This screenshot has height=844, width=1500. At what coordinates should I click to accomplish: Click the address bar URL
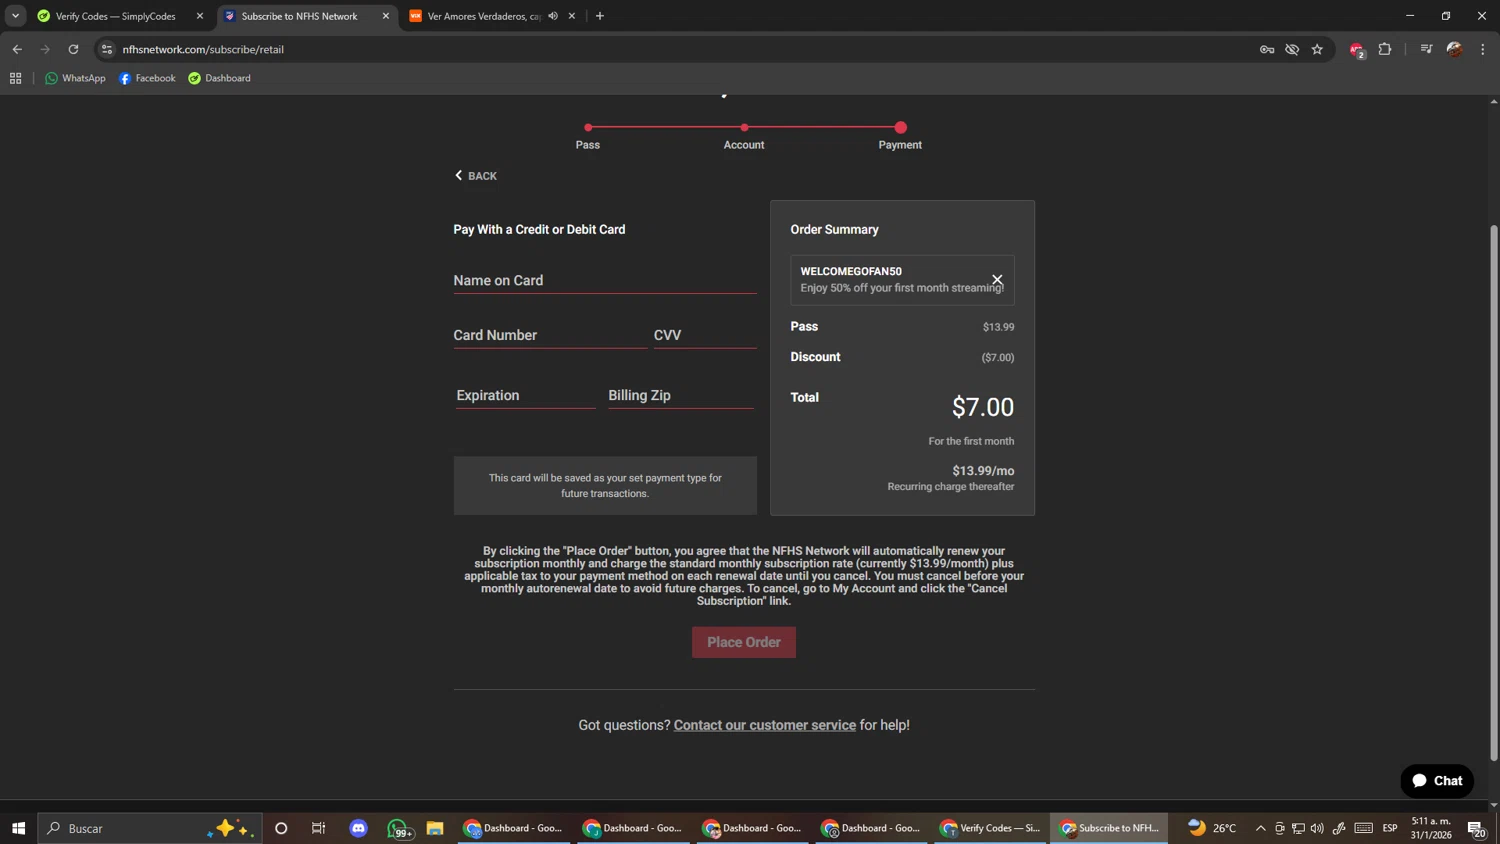pyautogui.click(x=203, y=49)
